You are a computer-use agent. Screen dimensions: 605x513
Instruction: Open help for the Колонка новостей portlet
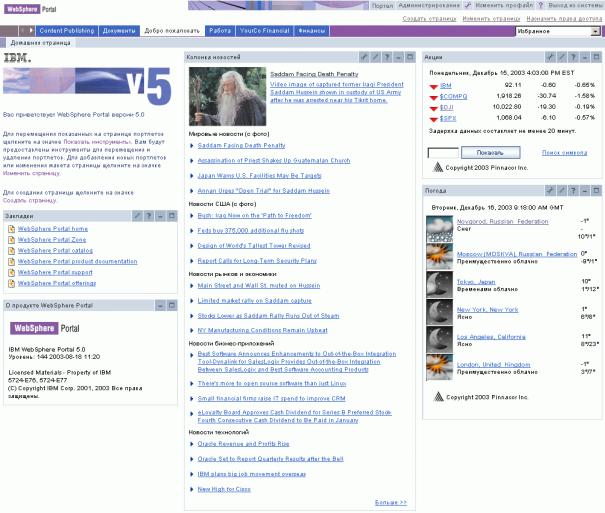(387, 57)
